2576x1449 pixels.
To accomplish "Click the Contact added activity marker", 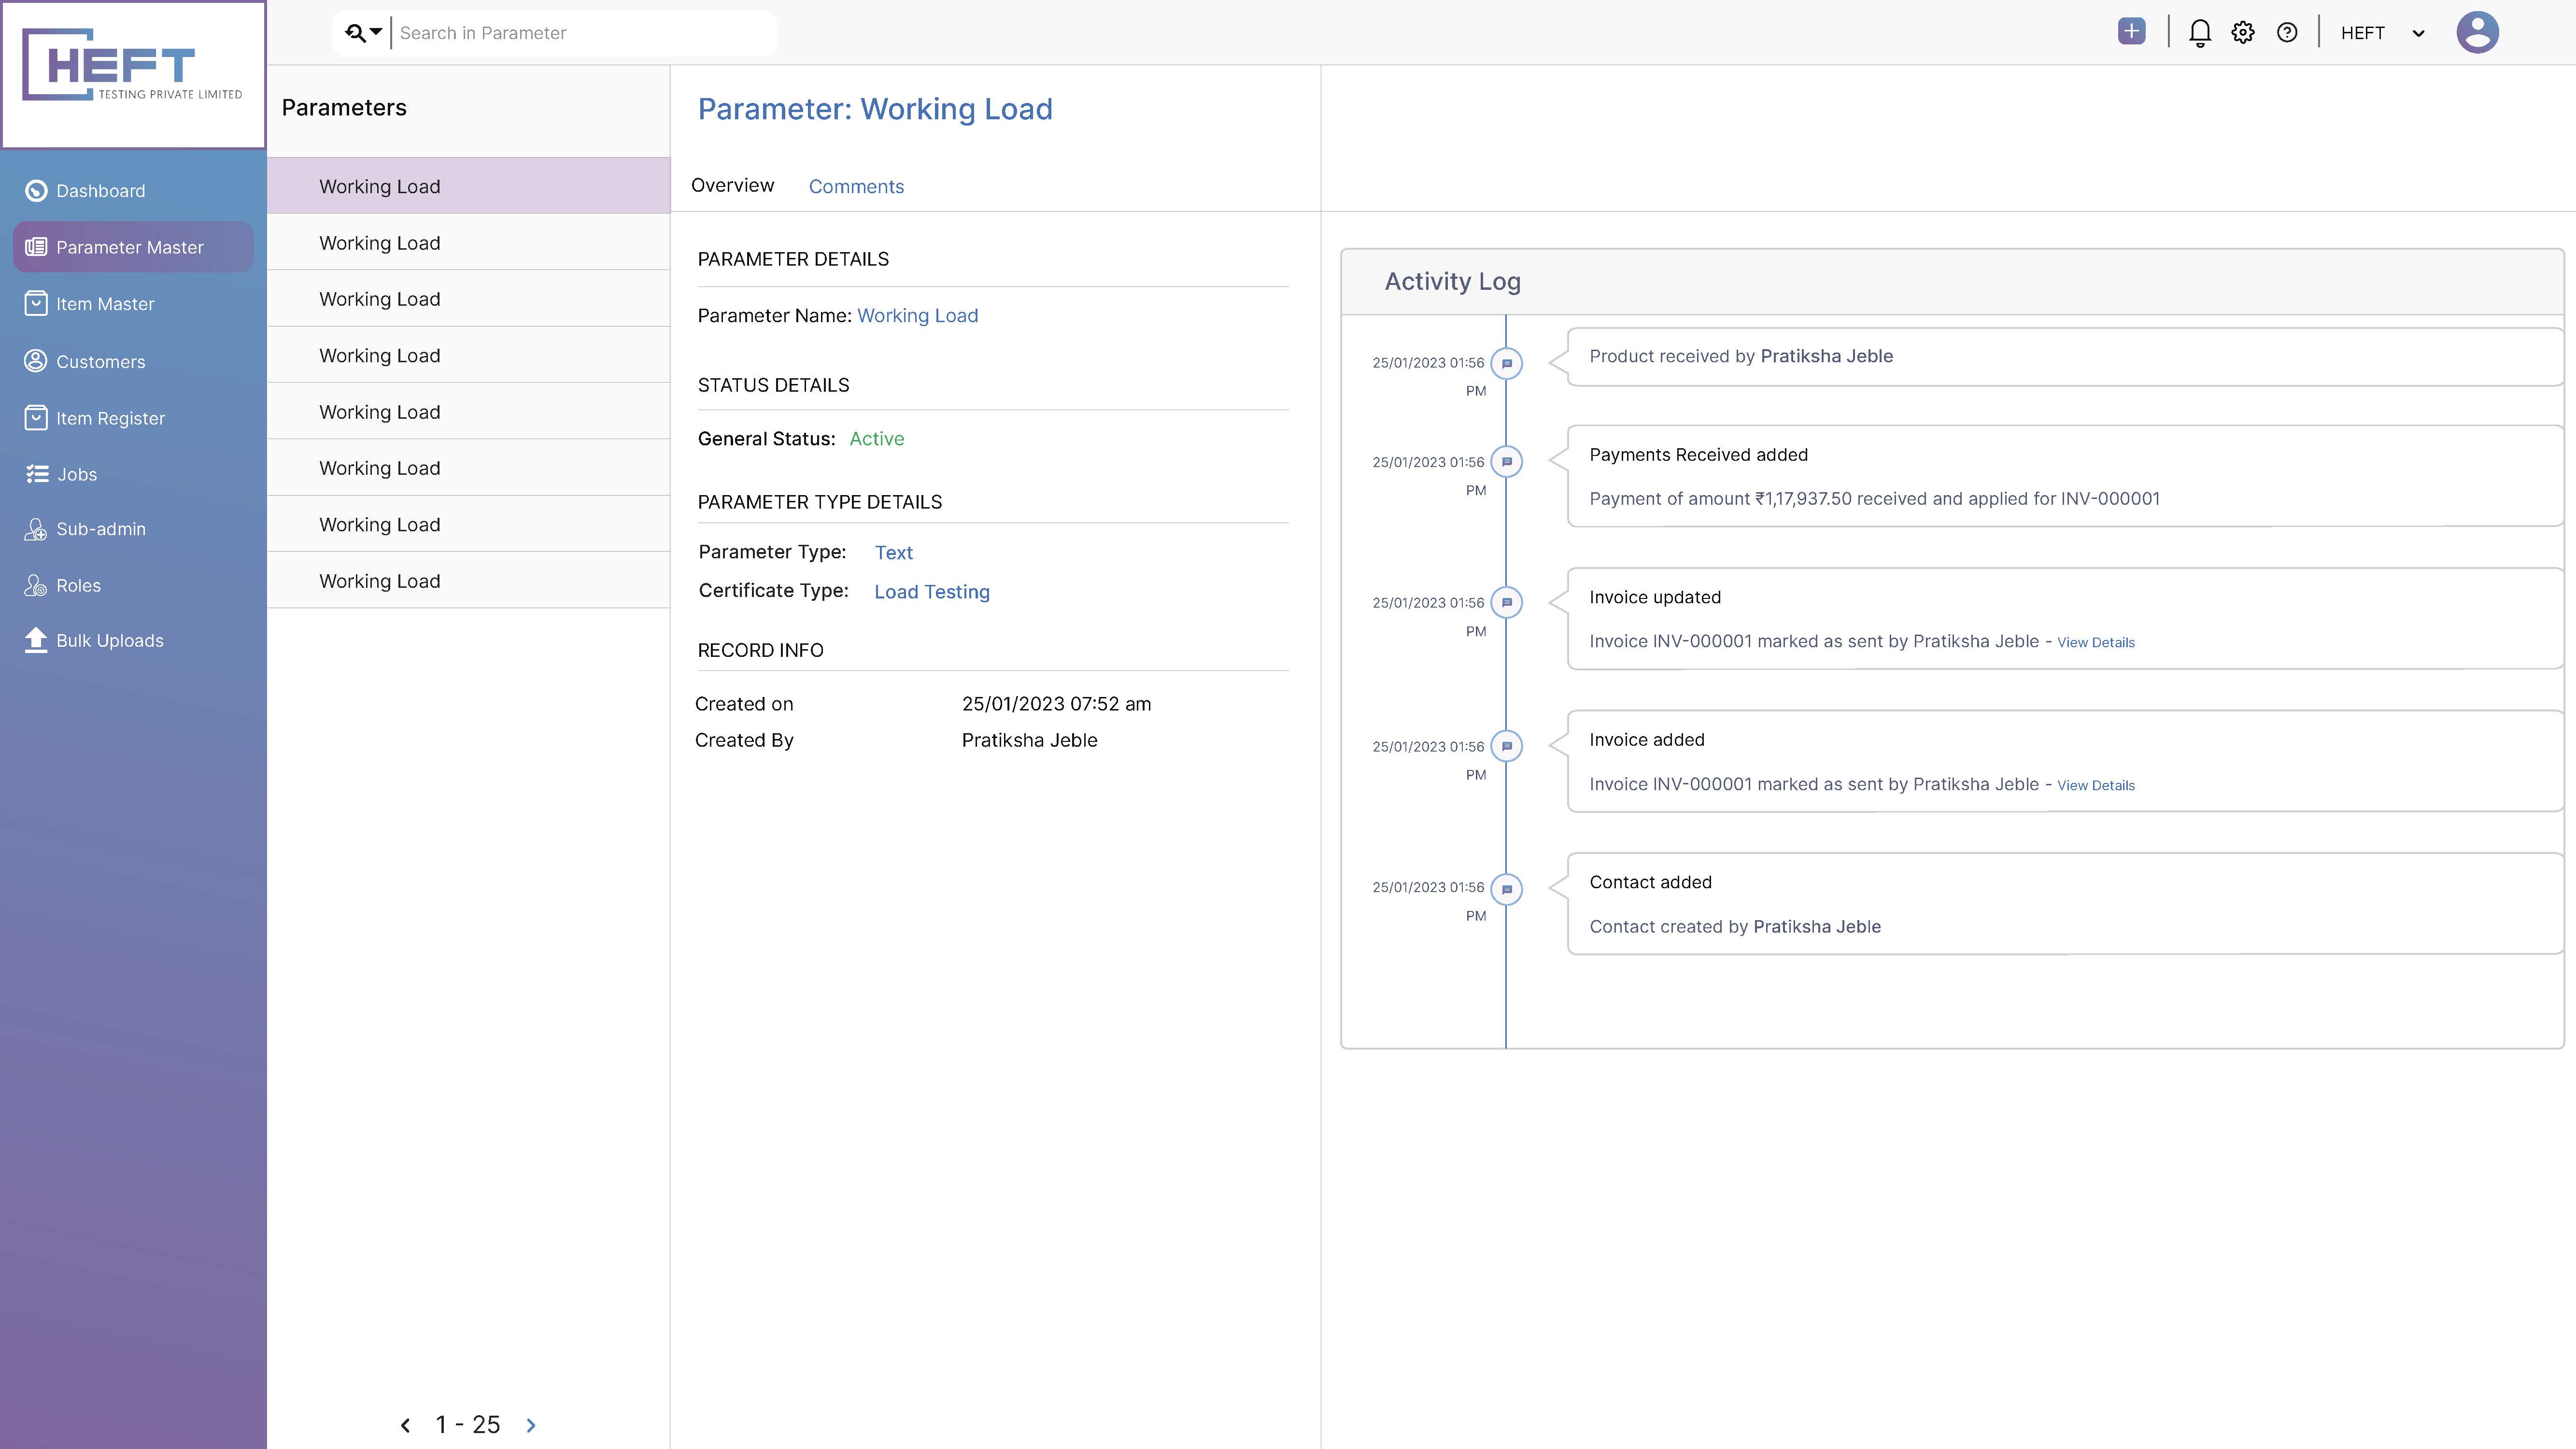I will 1507,889.
